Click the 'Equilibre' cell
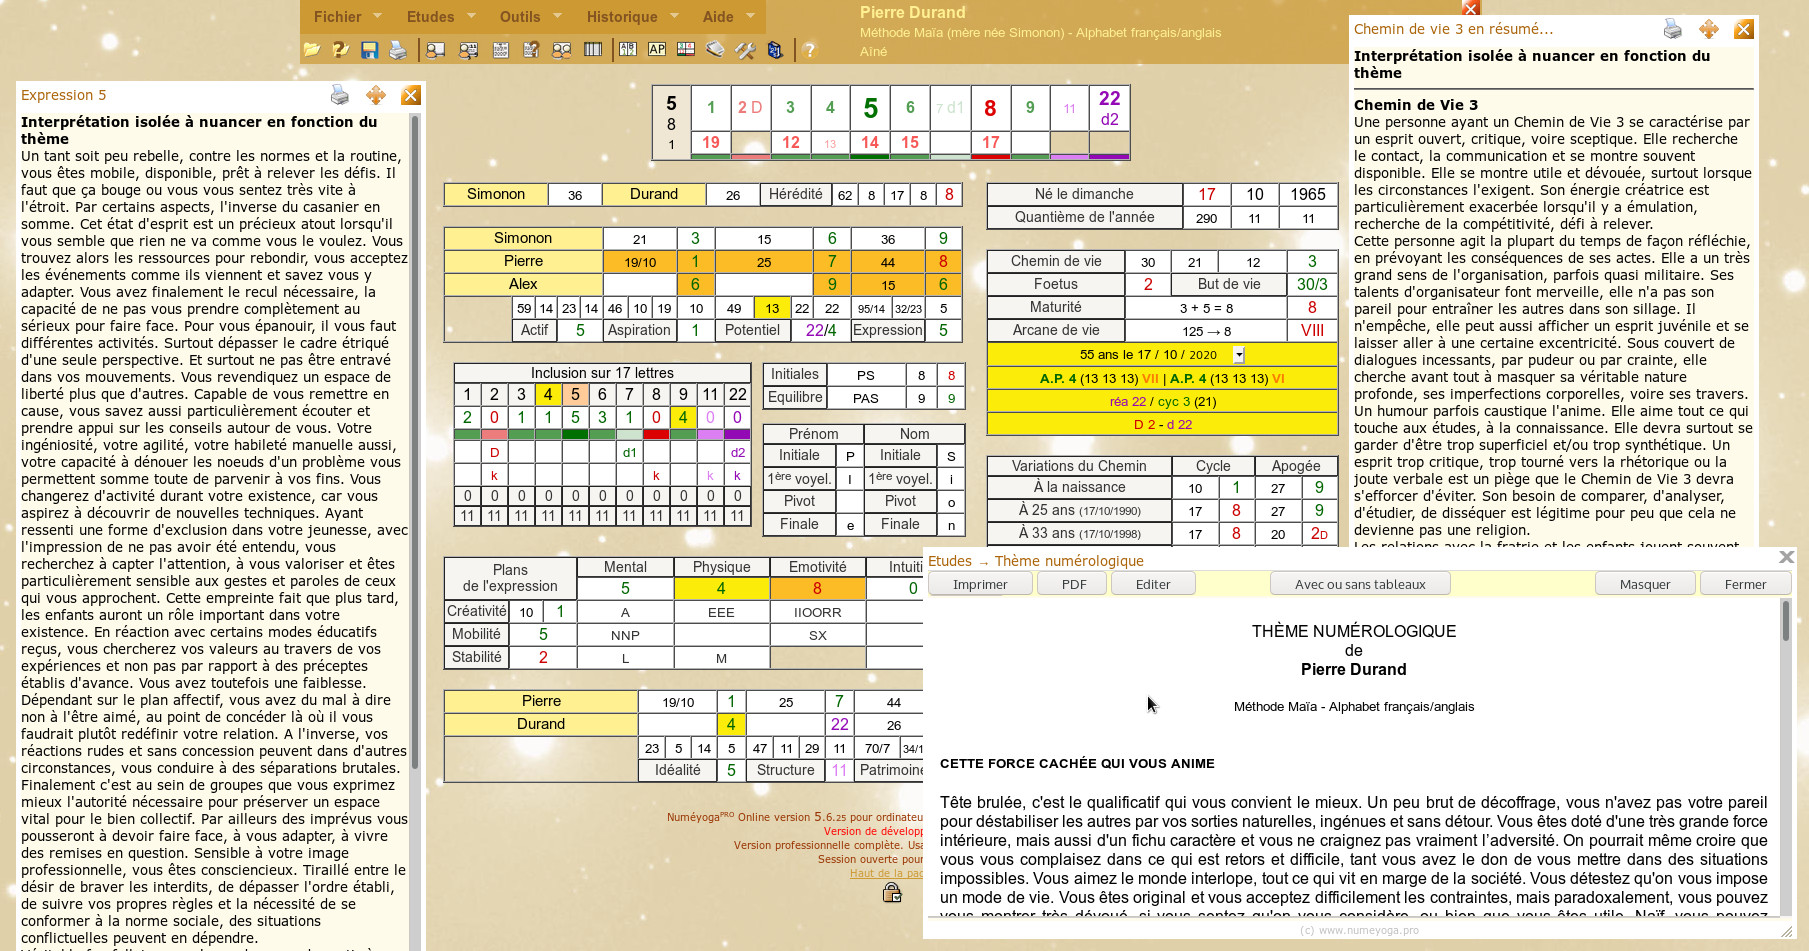 [x=795, y=397]
